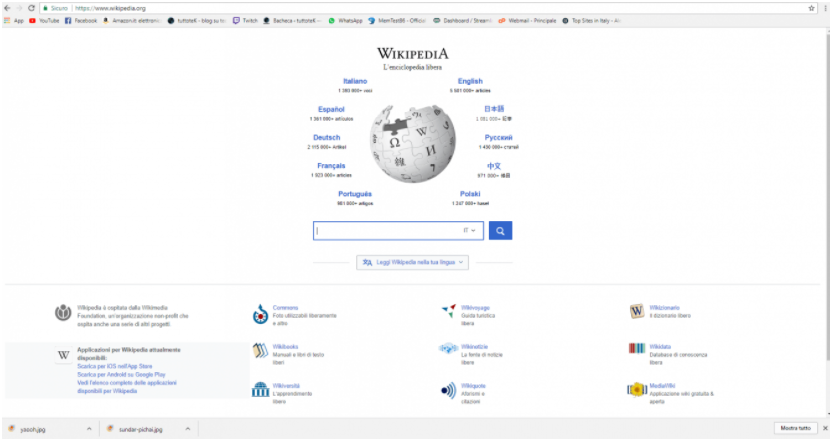Open the Webmail Principale bookmark
Screen dimensions: 830x442
tap(527, 21)
